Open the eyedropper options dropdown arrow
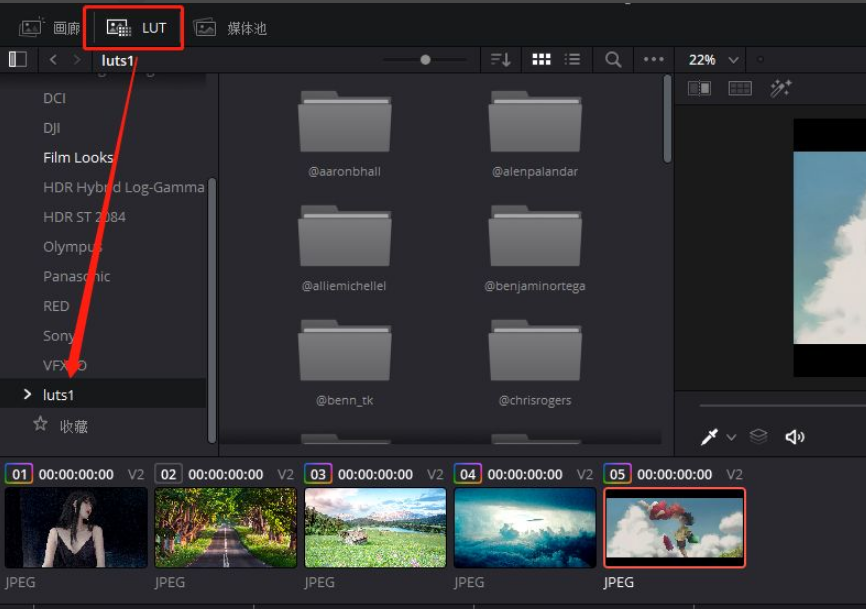Screen dimensions: 866x609 pos(731,437)
